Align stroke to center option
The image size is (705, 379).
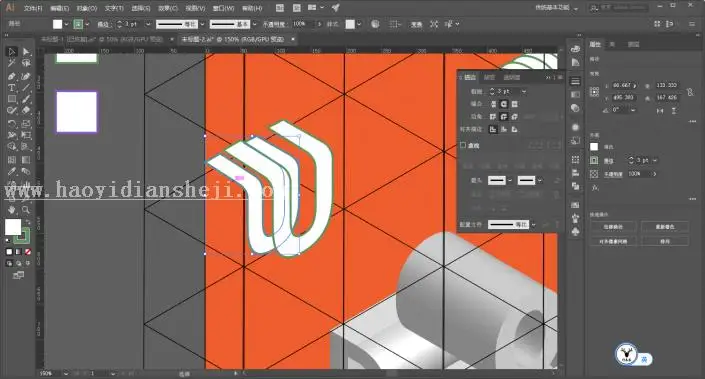[493, 129]
